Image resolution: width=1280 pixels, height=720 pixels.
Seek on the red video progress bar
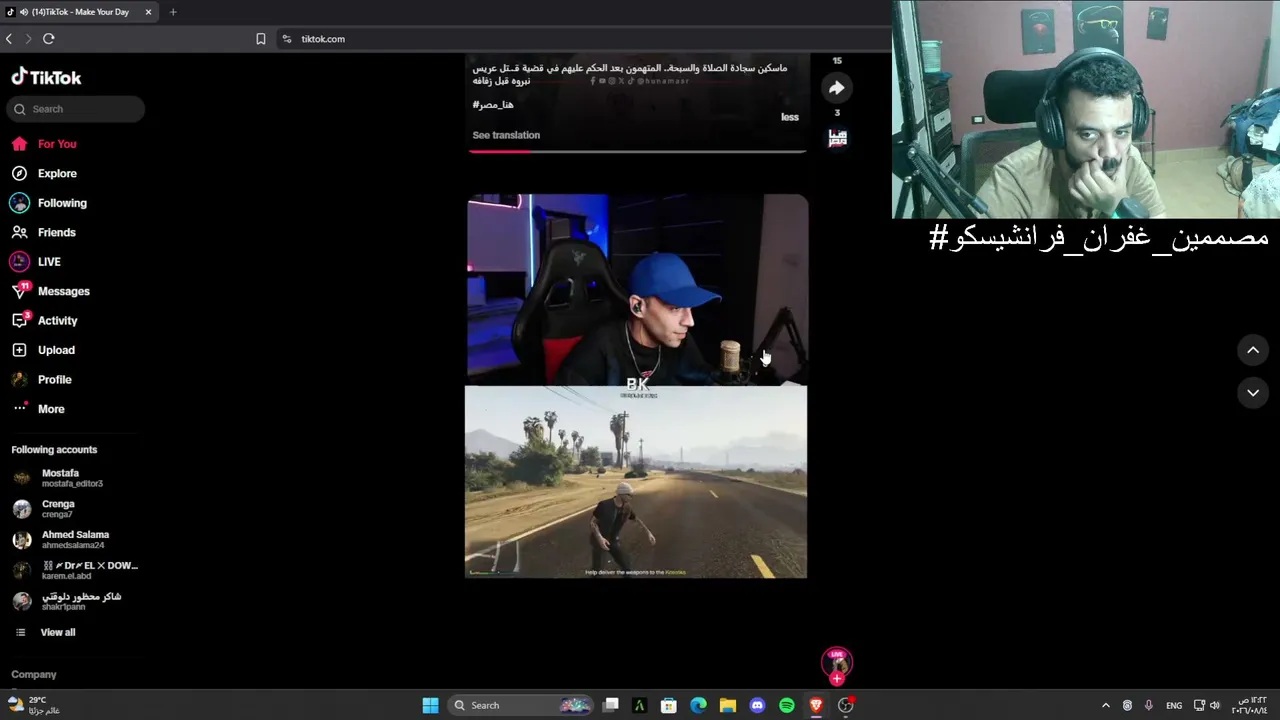coord(637,151)
